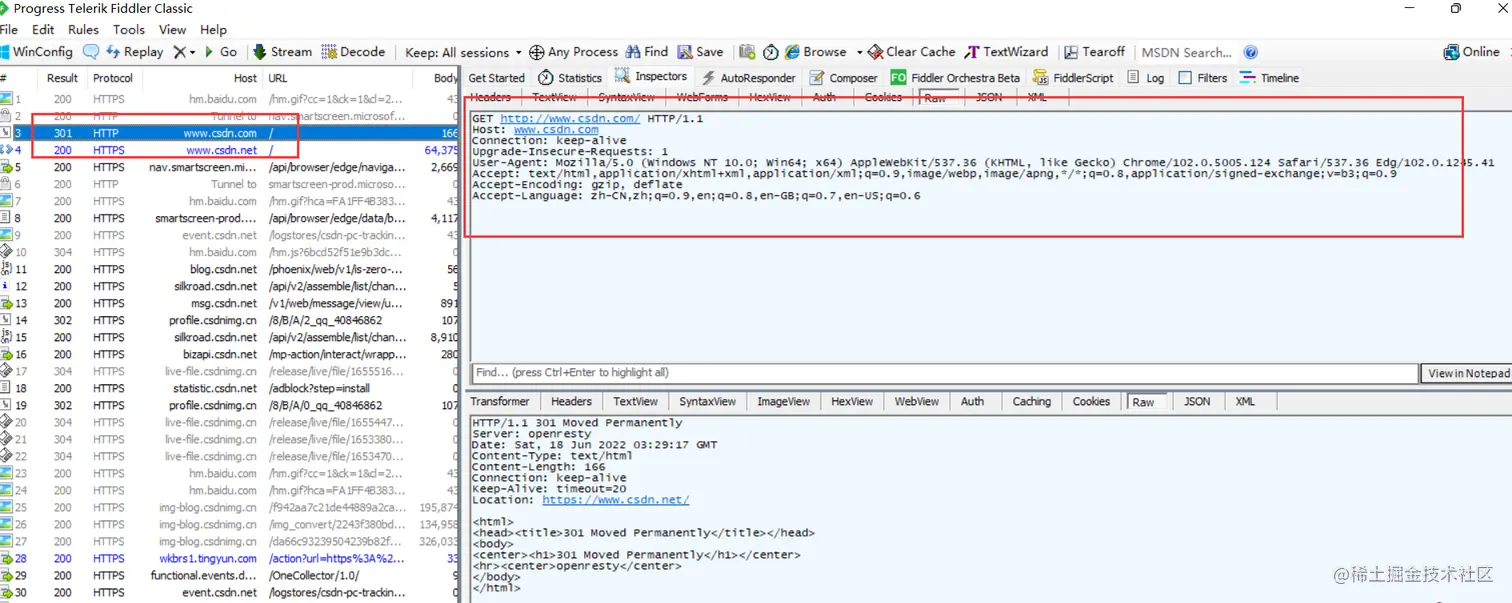This screenshot has height=603, width=1512.
Task: Open the http://www.csdn.com/ request link
Action: 570,118
